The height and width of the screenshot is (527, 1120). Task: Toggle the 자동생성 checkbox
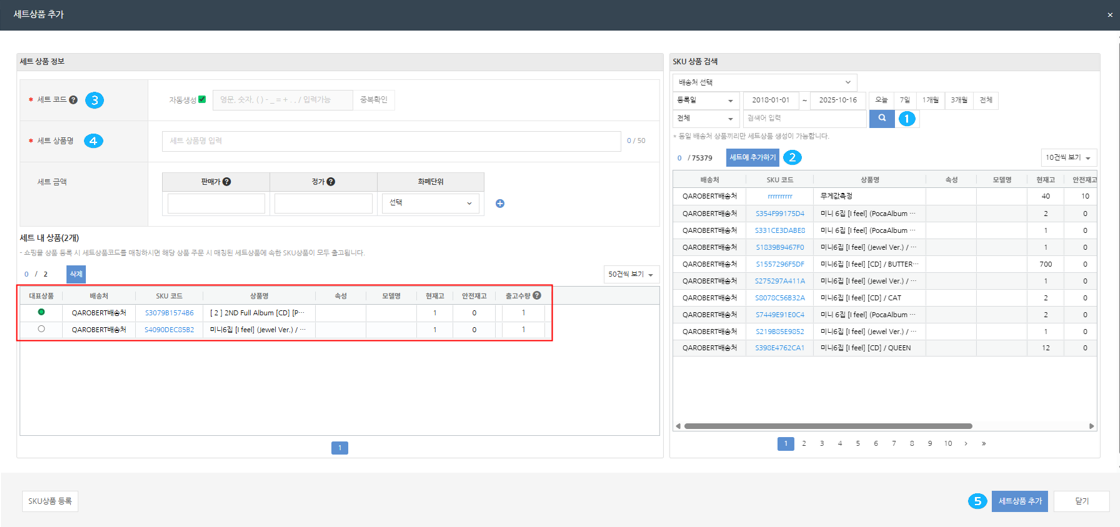tap(202, 100)
